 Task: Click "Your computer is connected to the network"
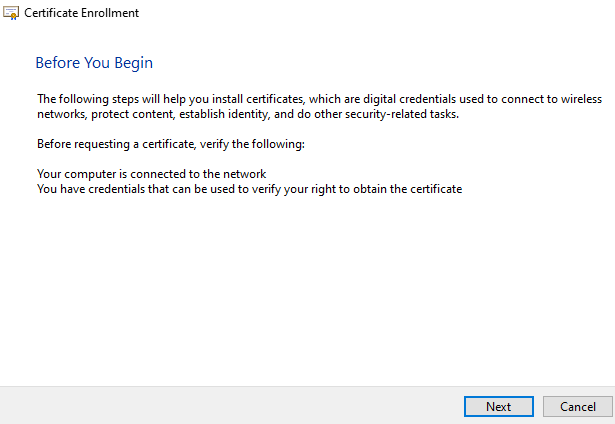pos(151,174)
